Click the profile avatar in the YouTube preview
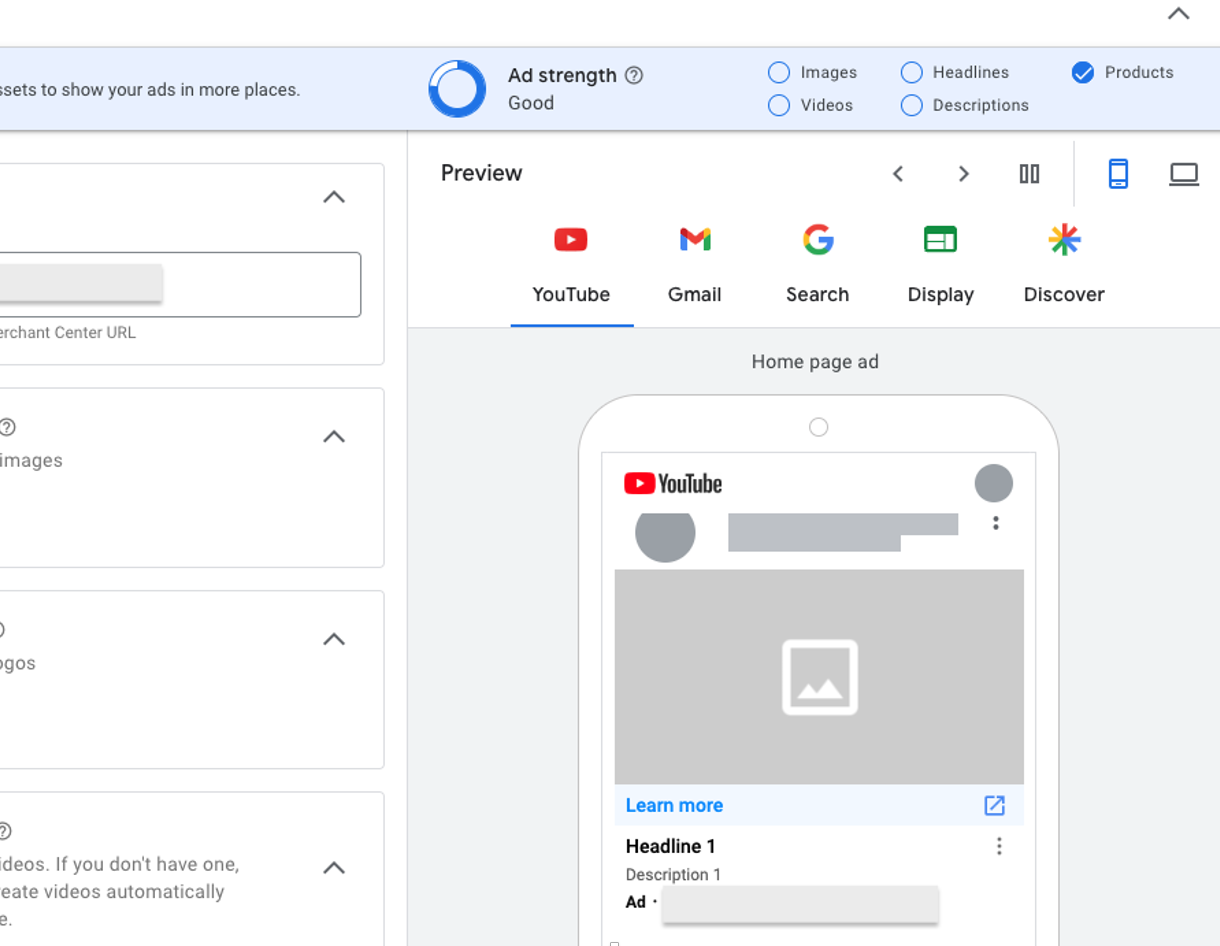Screen dimensions: 1220x946 tap(994, 483)
